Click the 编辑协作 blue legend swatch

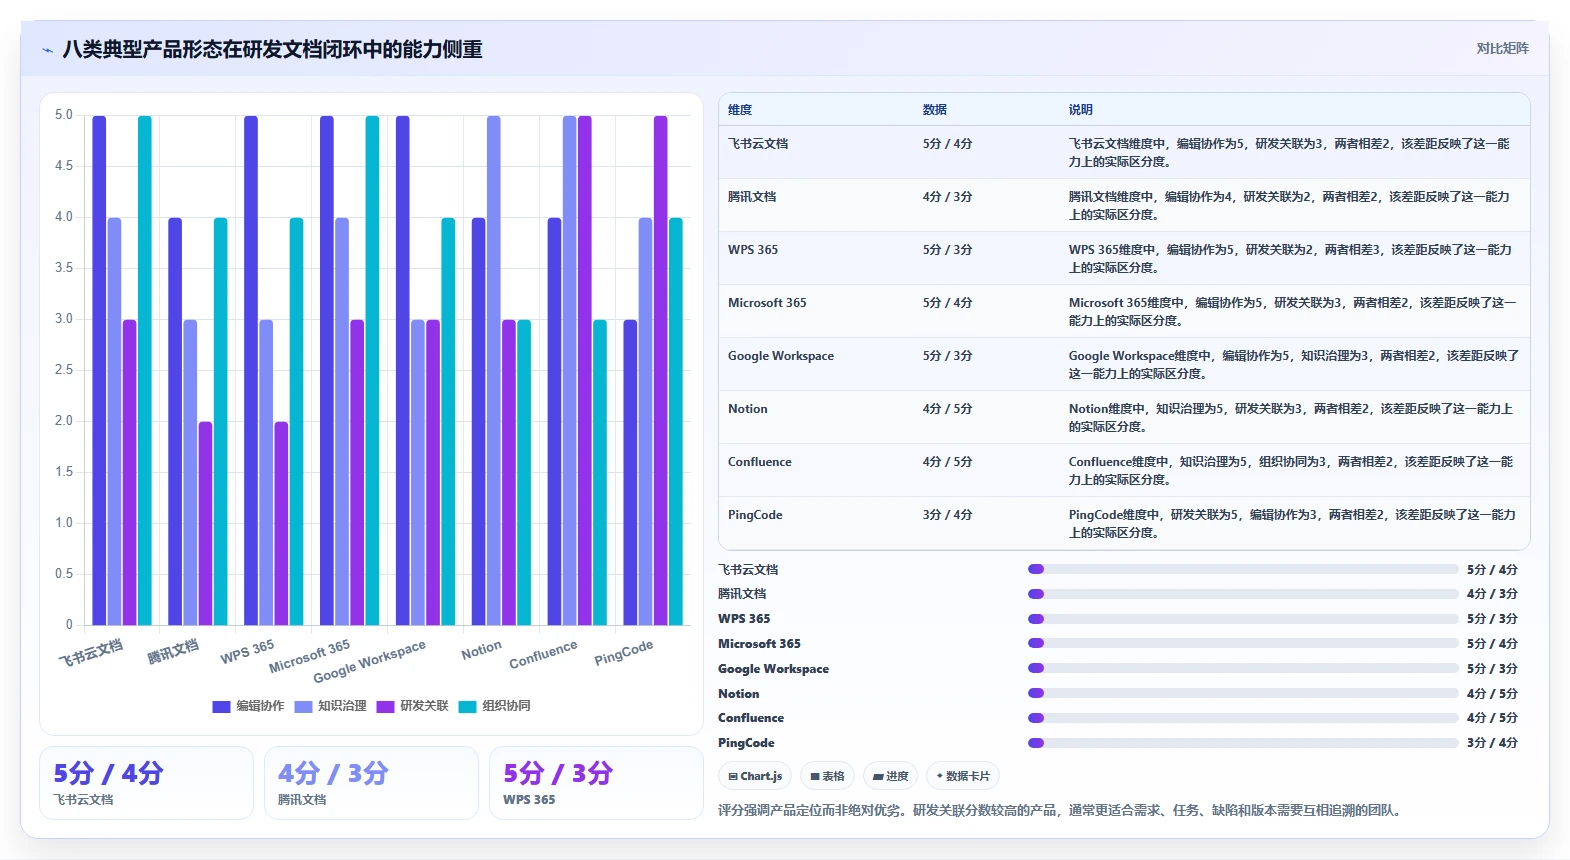click(x=221, y=706)
